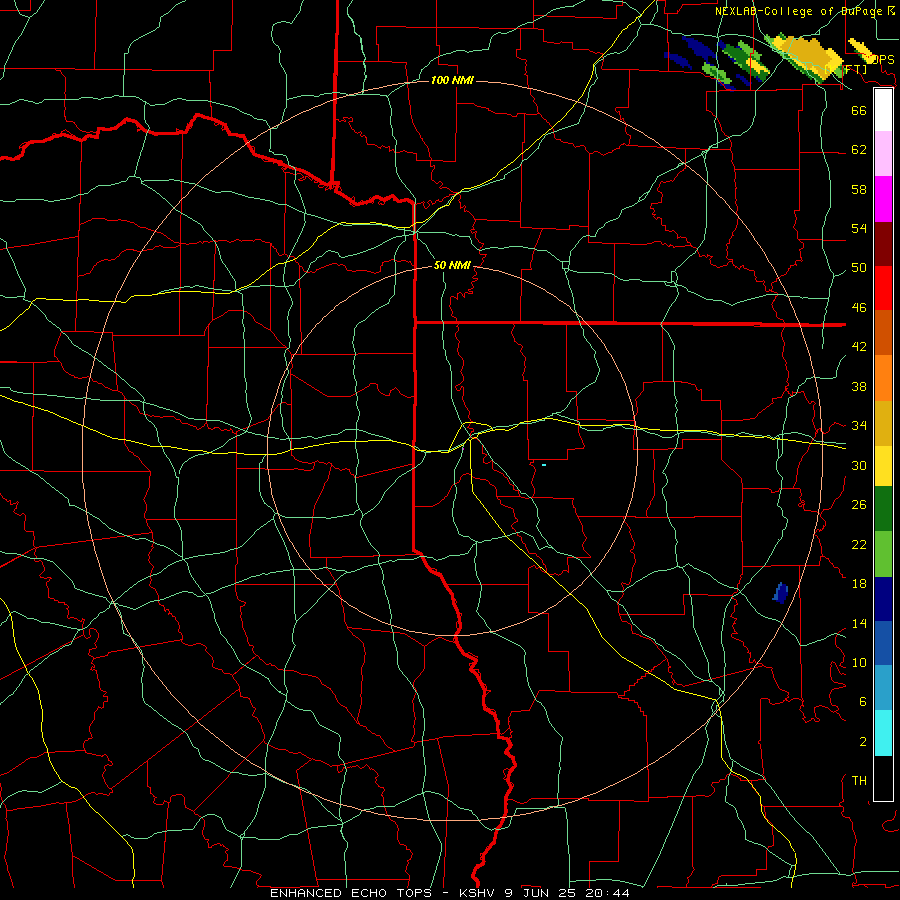Click the 'ENHANCED ECHO TOPS' product title

351,893
